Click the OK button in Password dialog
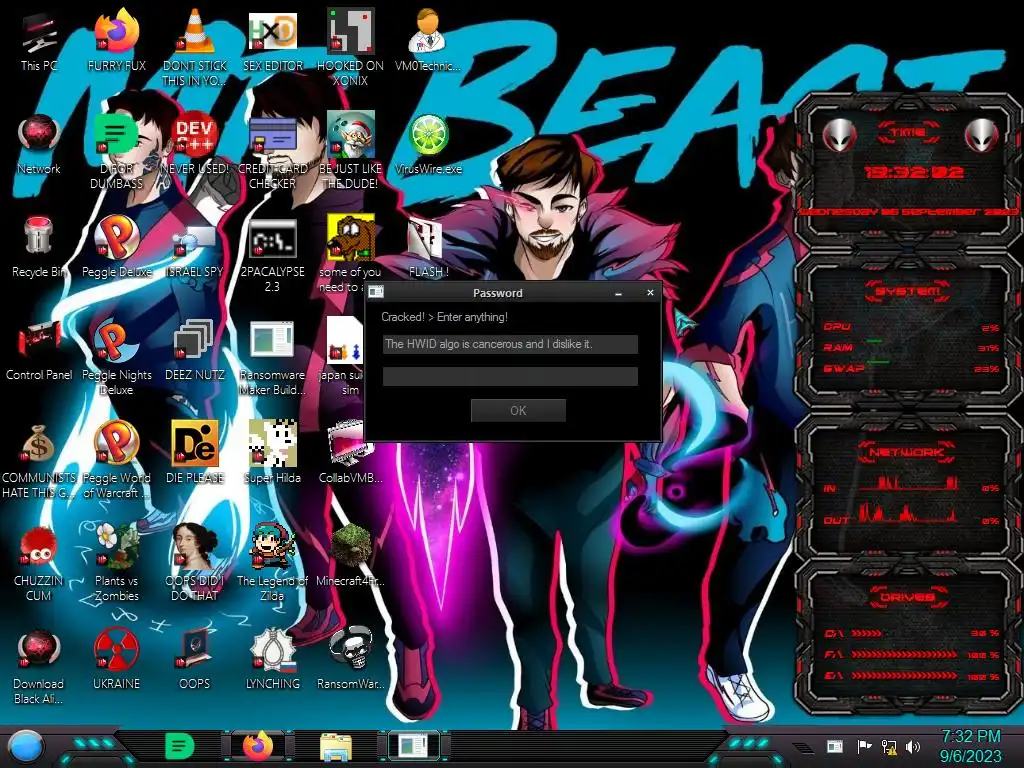 518,410
